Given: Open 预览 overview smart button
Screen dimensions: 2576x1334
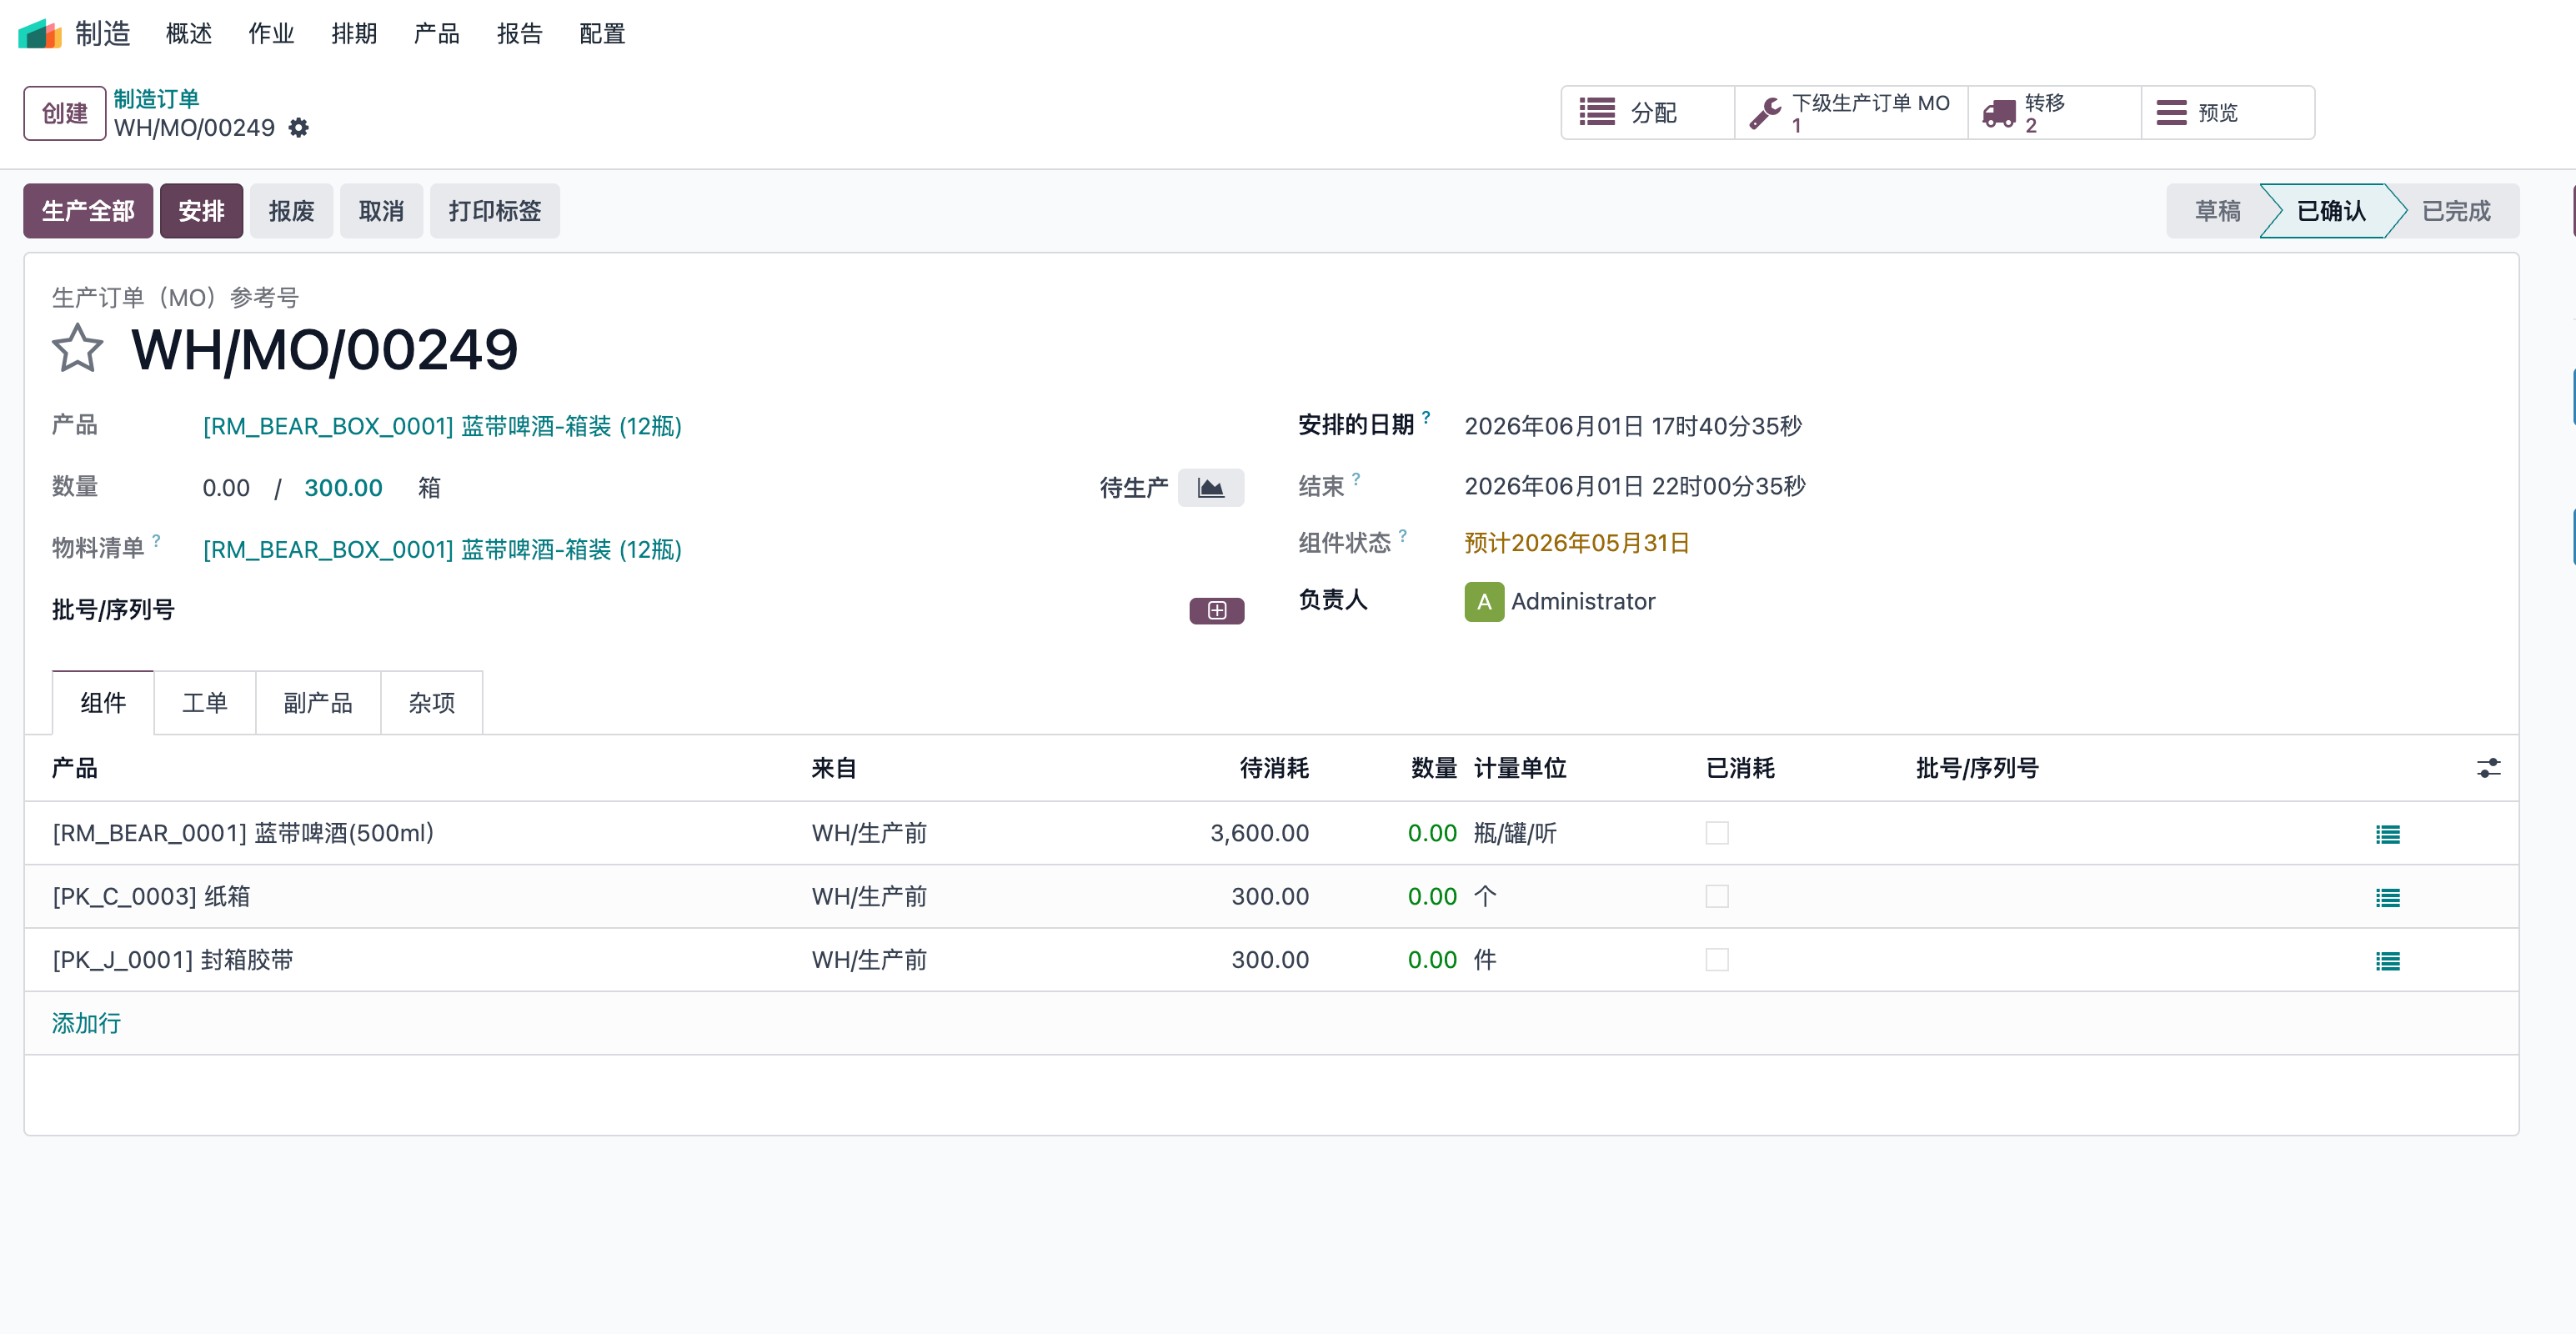Looking at the screenshot, I should point(2227,113).
